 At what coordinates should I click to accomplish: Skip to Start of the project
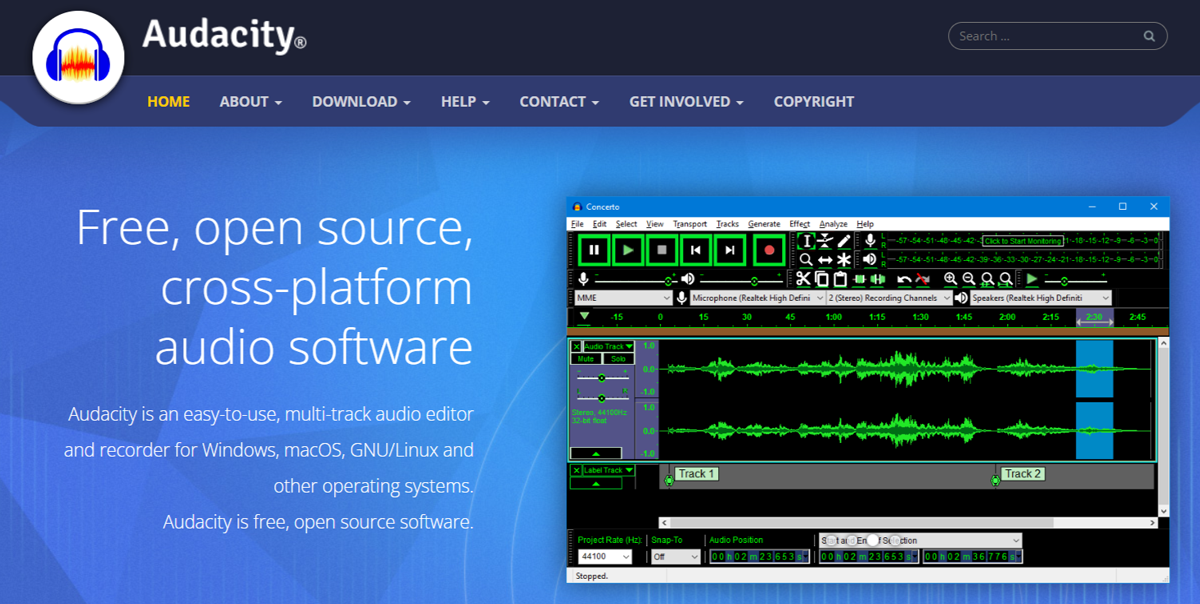pyautogui.click(x=696, y=250)
